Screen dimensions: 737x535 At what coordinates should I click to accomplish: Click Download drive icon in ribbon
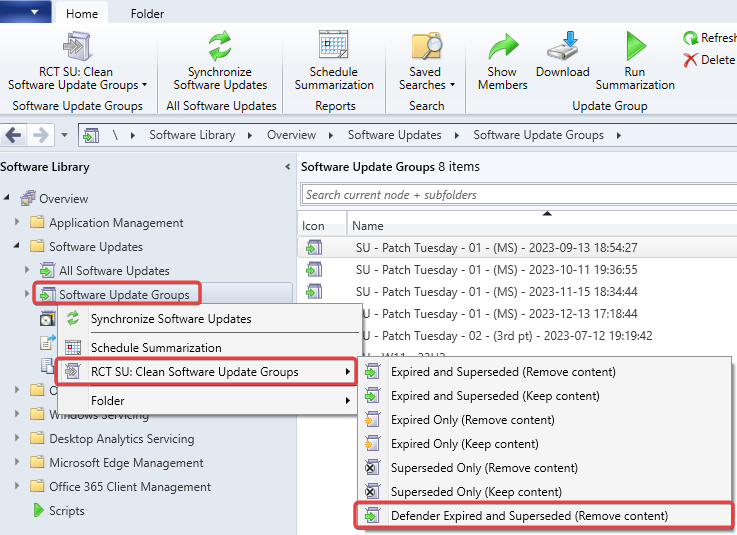click(x=563, y=46)
